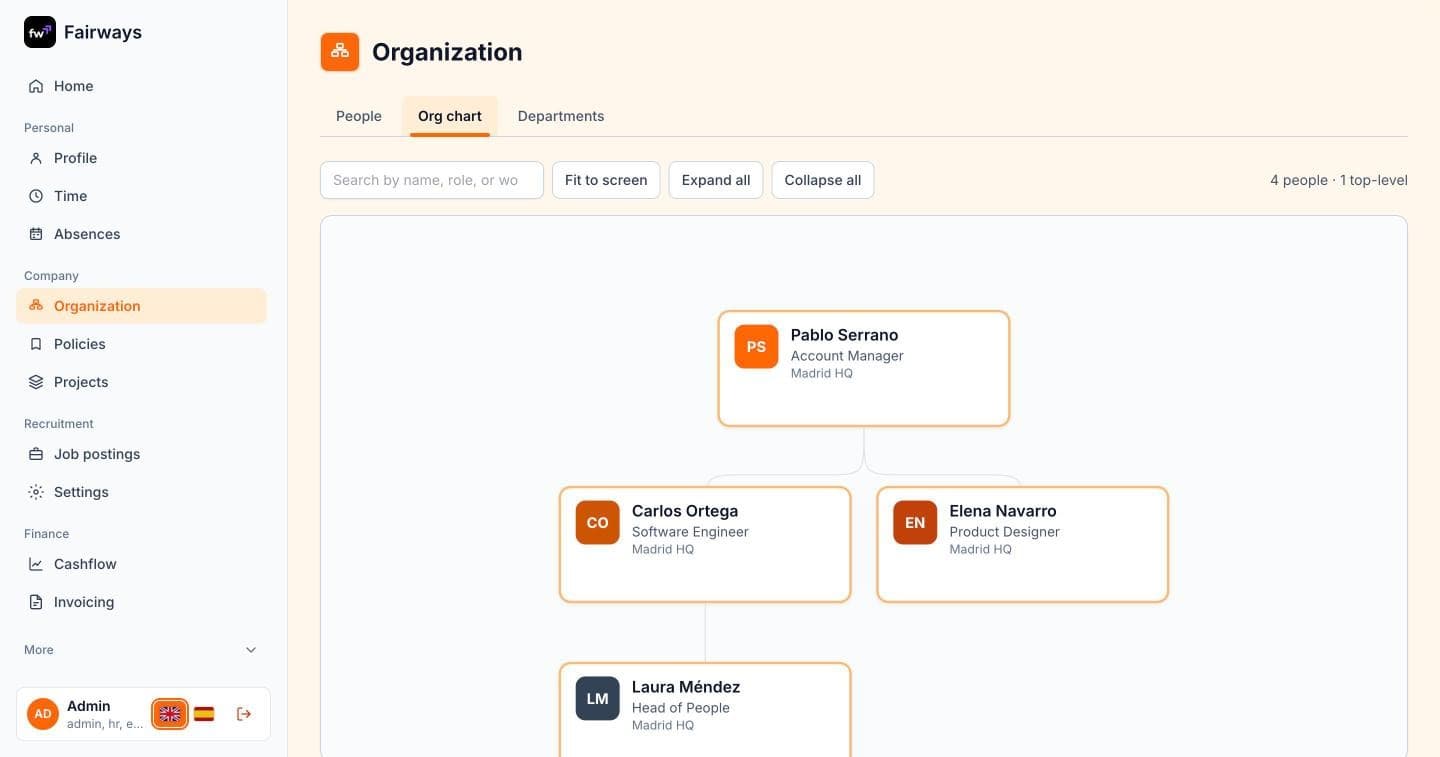Viewport: 1440px width, 757px height.
Task: Click the LM avatar badge
Action: (598, 699)
